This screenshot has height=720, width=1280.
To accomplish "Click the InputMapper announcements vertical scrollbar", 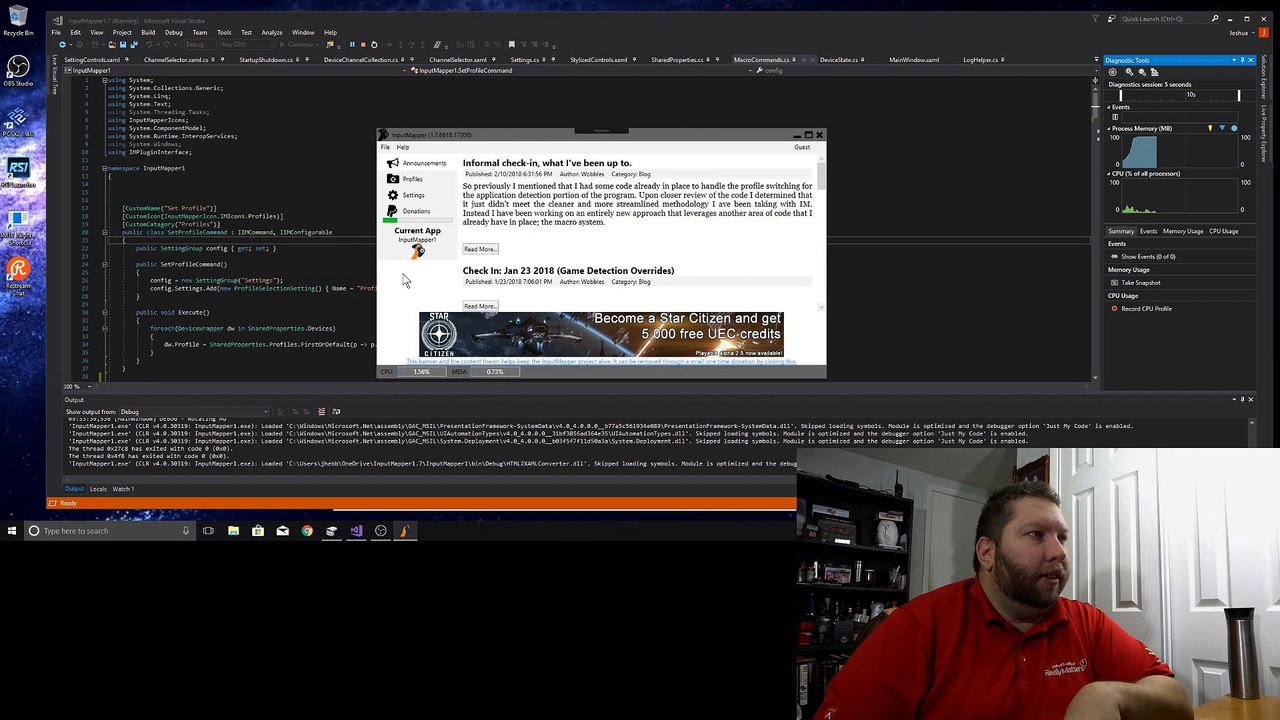I will point(821,232).
